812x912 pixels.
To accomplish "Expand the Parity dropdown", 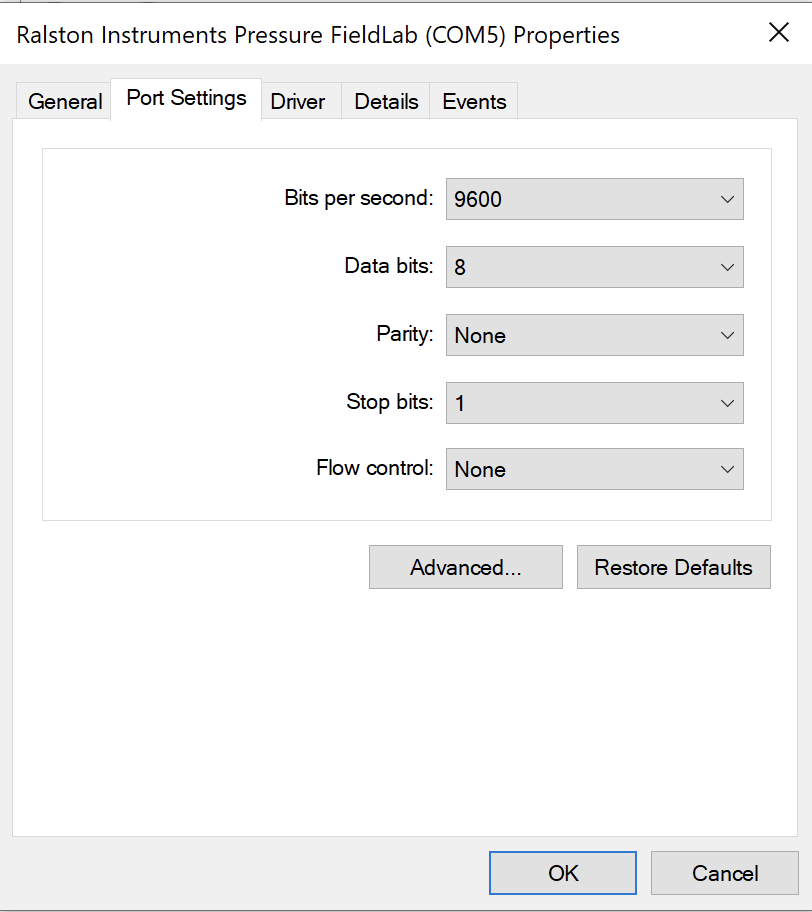I will (x=594, y=335).
